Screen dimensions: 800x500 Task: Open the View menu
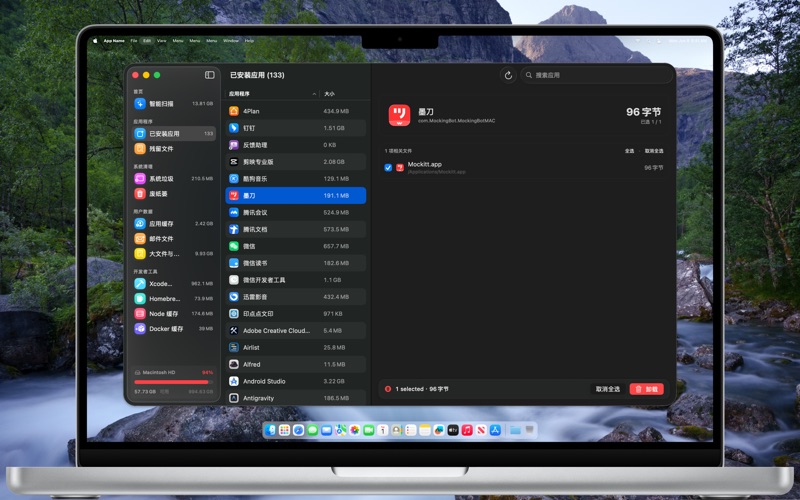click(162, 41)
